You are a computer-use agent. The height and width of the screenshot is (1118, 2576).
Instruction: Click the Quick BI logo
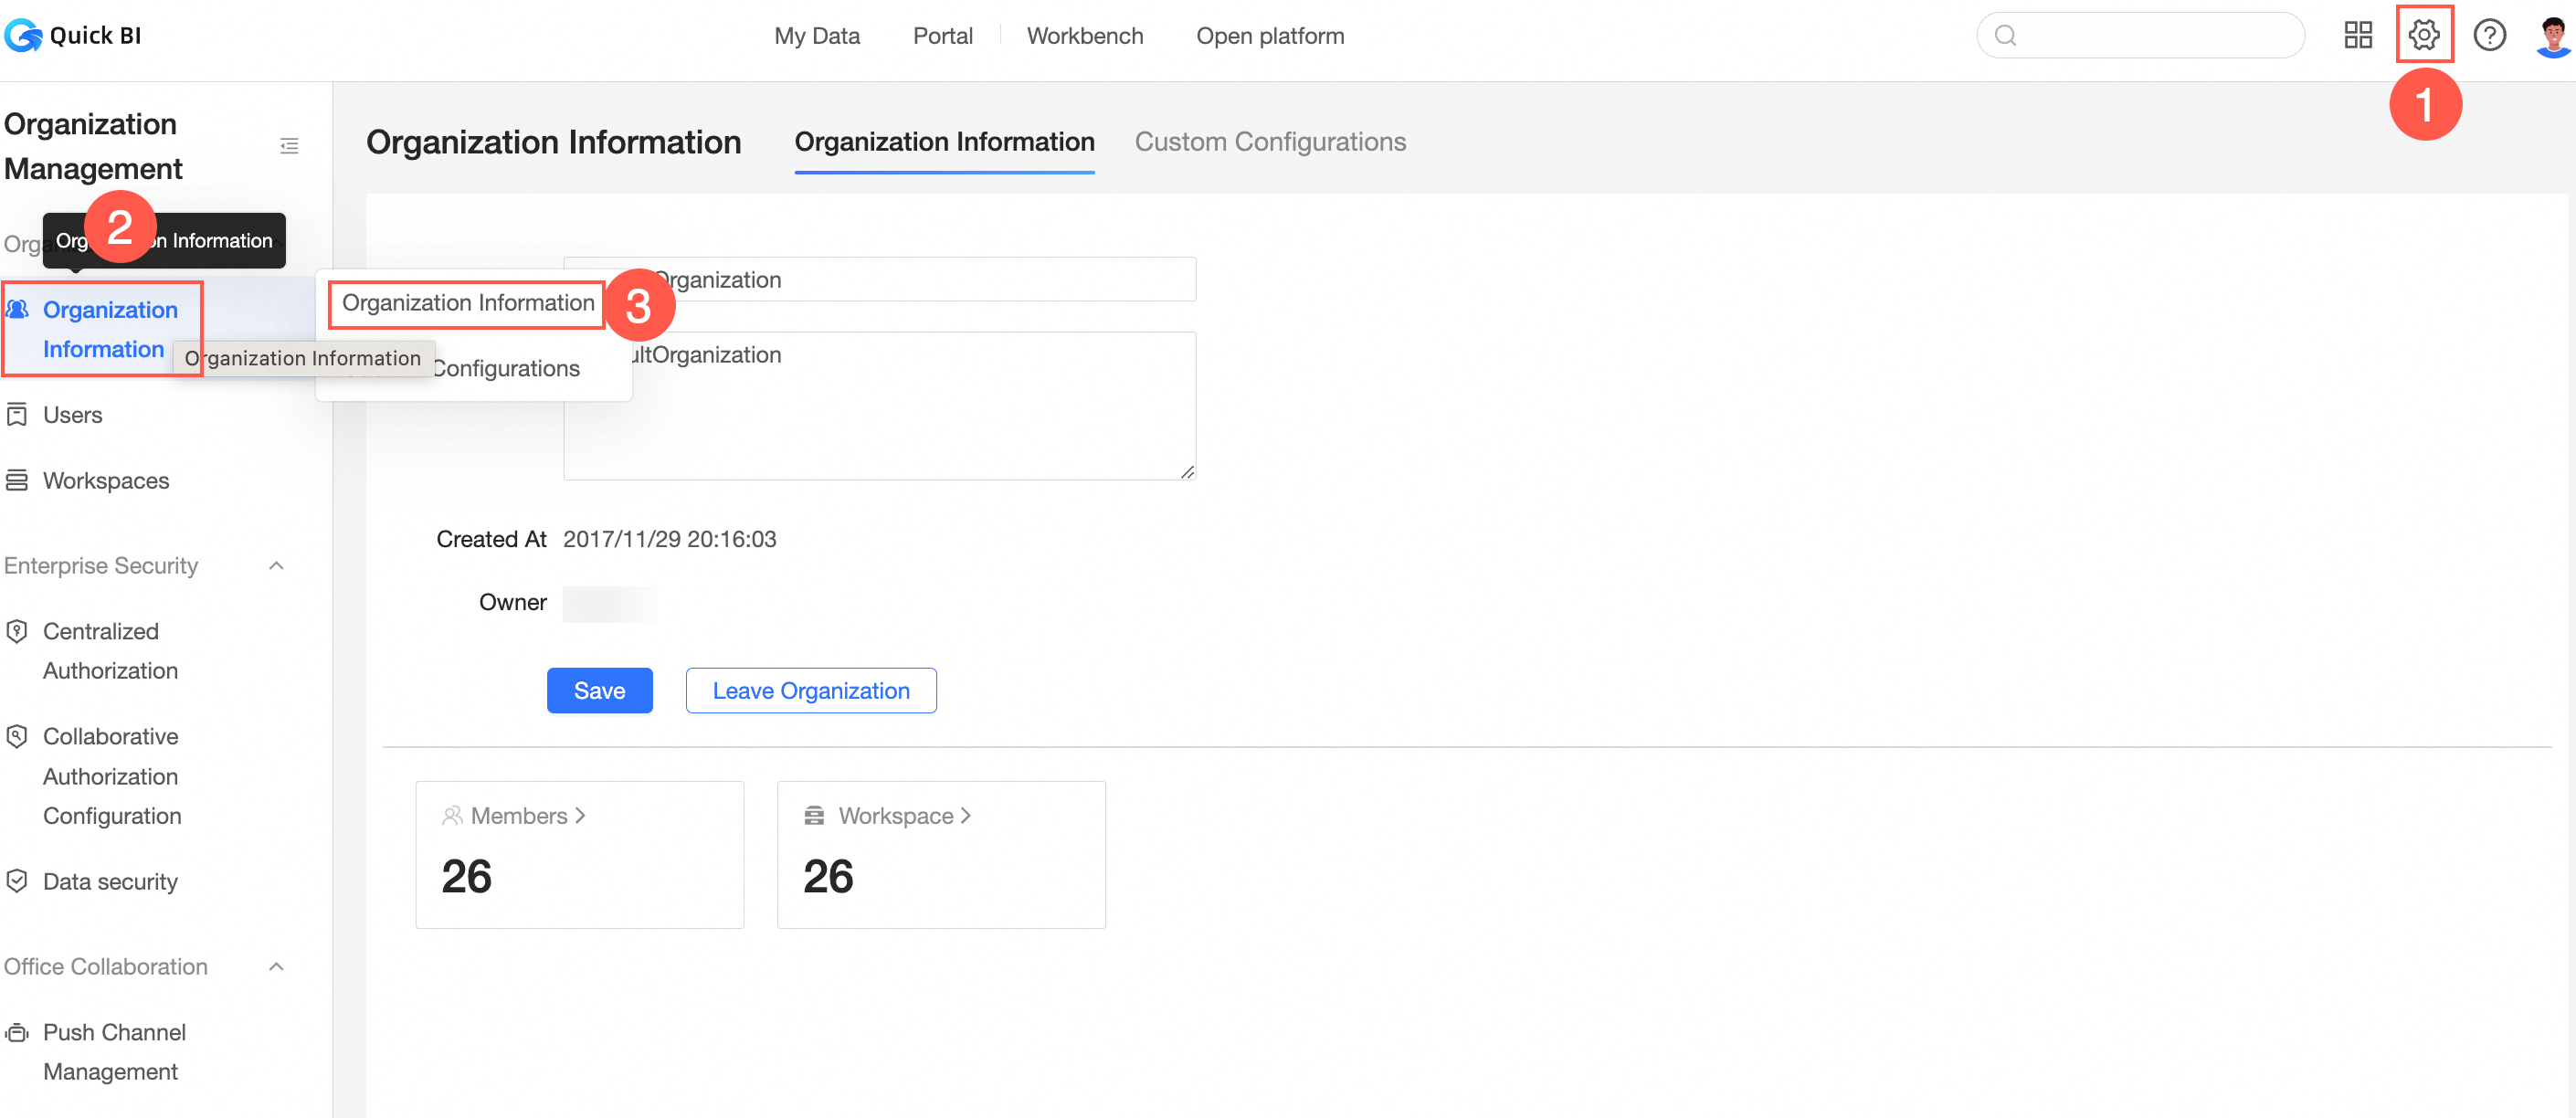(73, 35)
